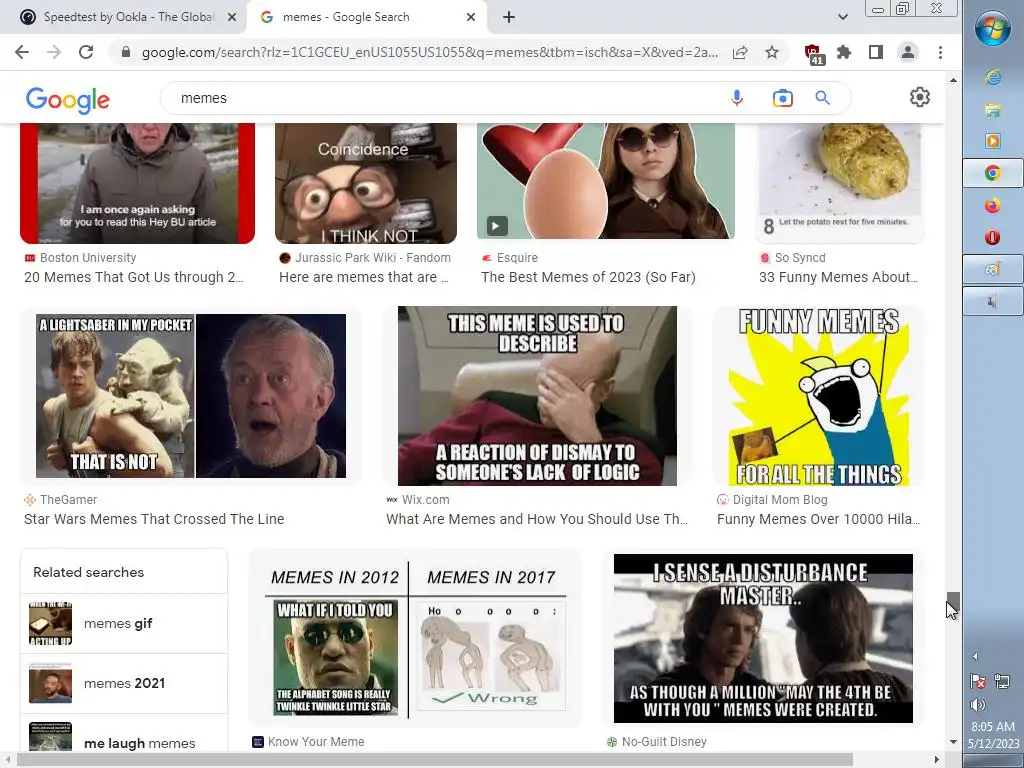Launch Internet Explorer from the taskbar

(x=993, y=78)
